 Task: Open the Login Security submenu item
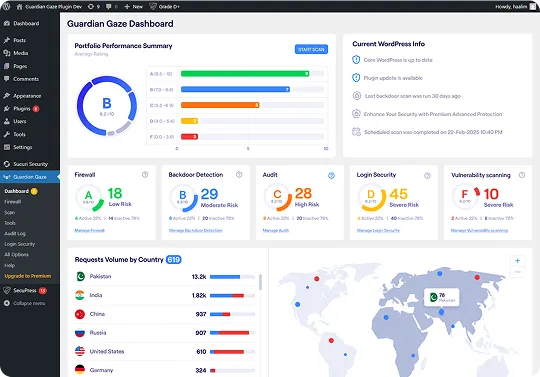(x=20, y=244)
